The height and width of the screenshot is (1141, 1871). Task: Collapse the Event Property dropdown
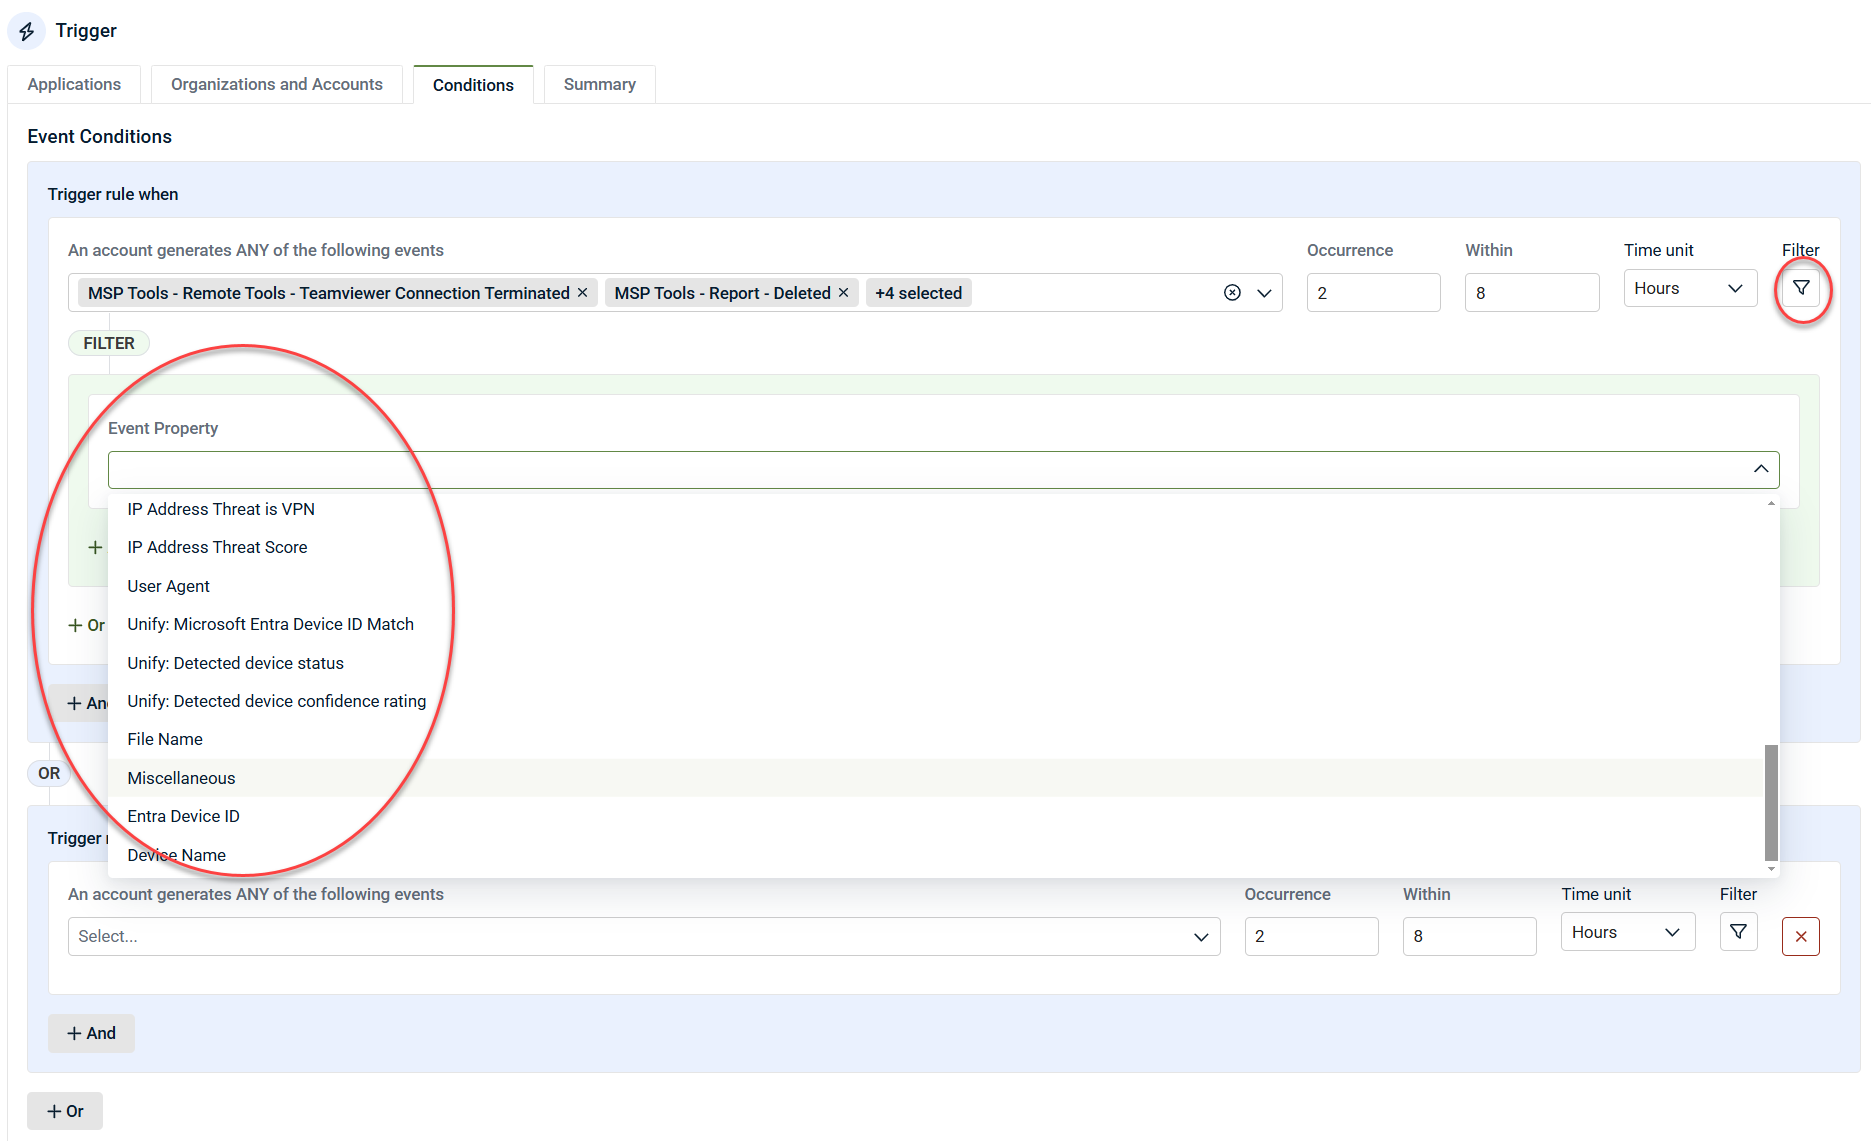(1760, 469)
